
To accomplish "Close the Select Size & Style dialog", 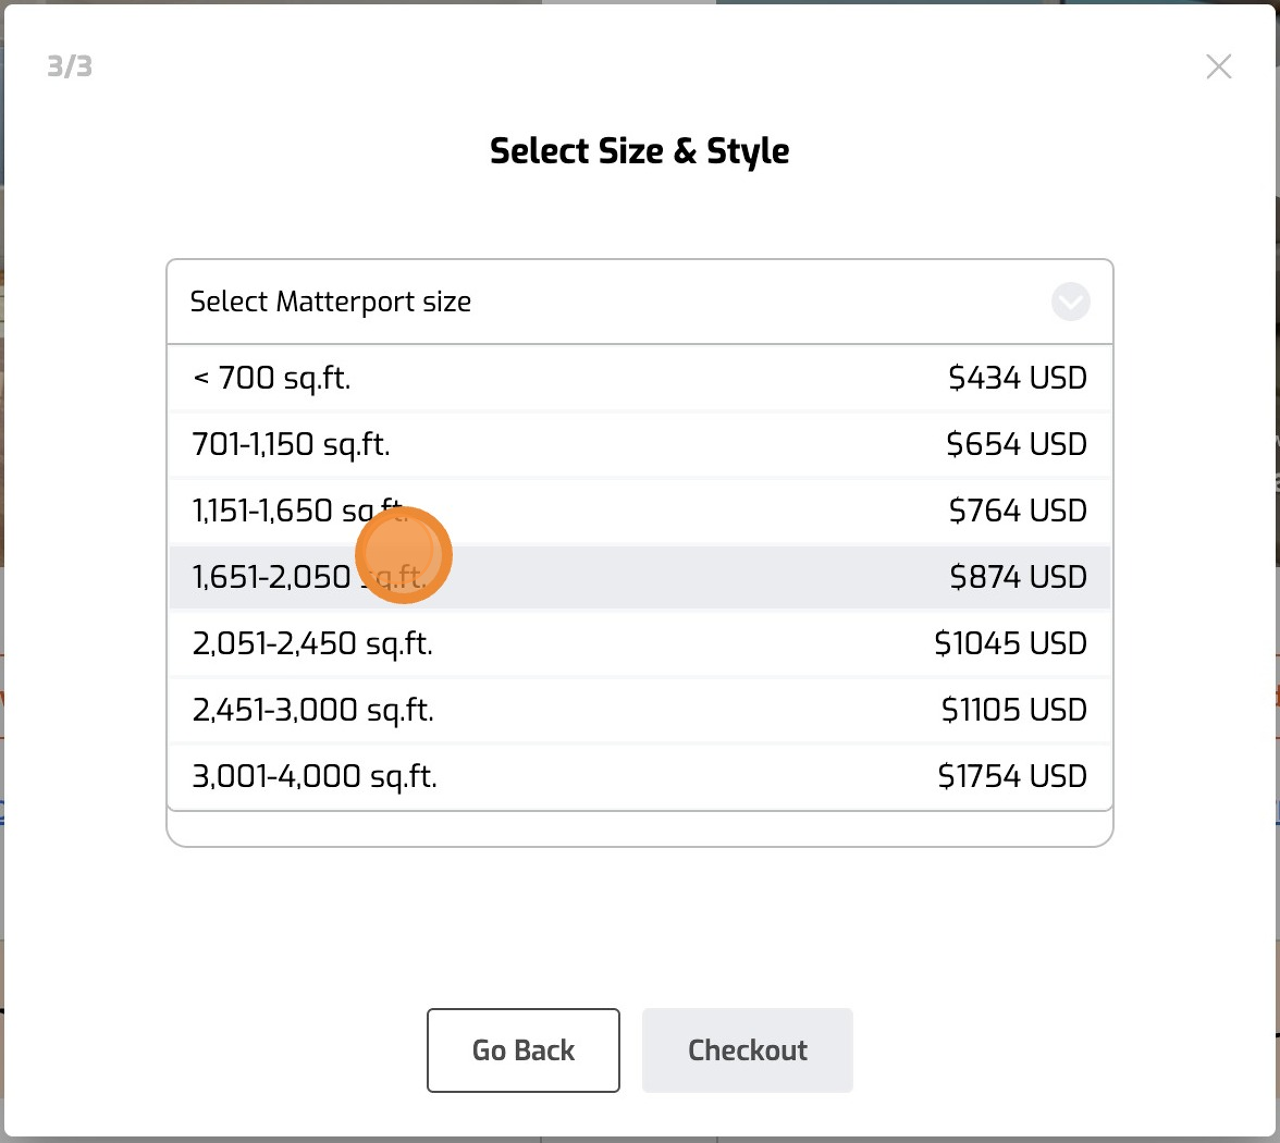I will (x=1218, y=67).
